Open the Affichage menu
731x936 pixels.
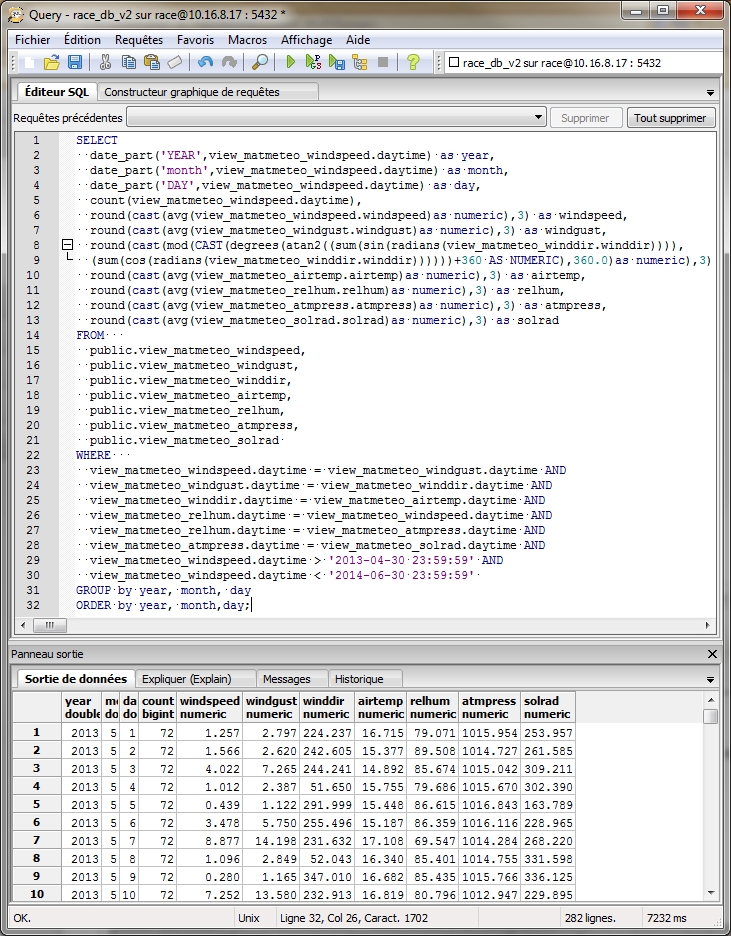(307, 40)
